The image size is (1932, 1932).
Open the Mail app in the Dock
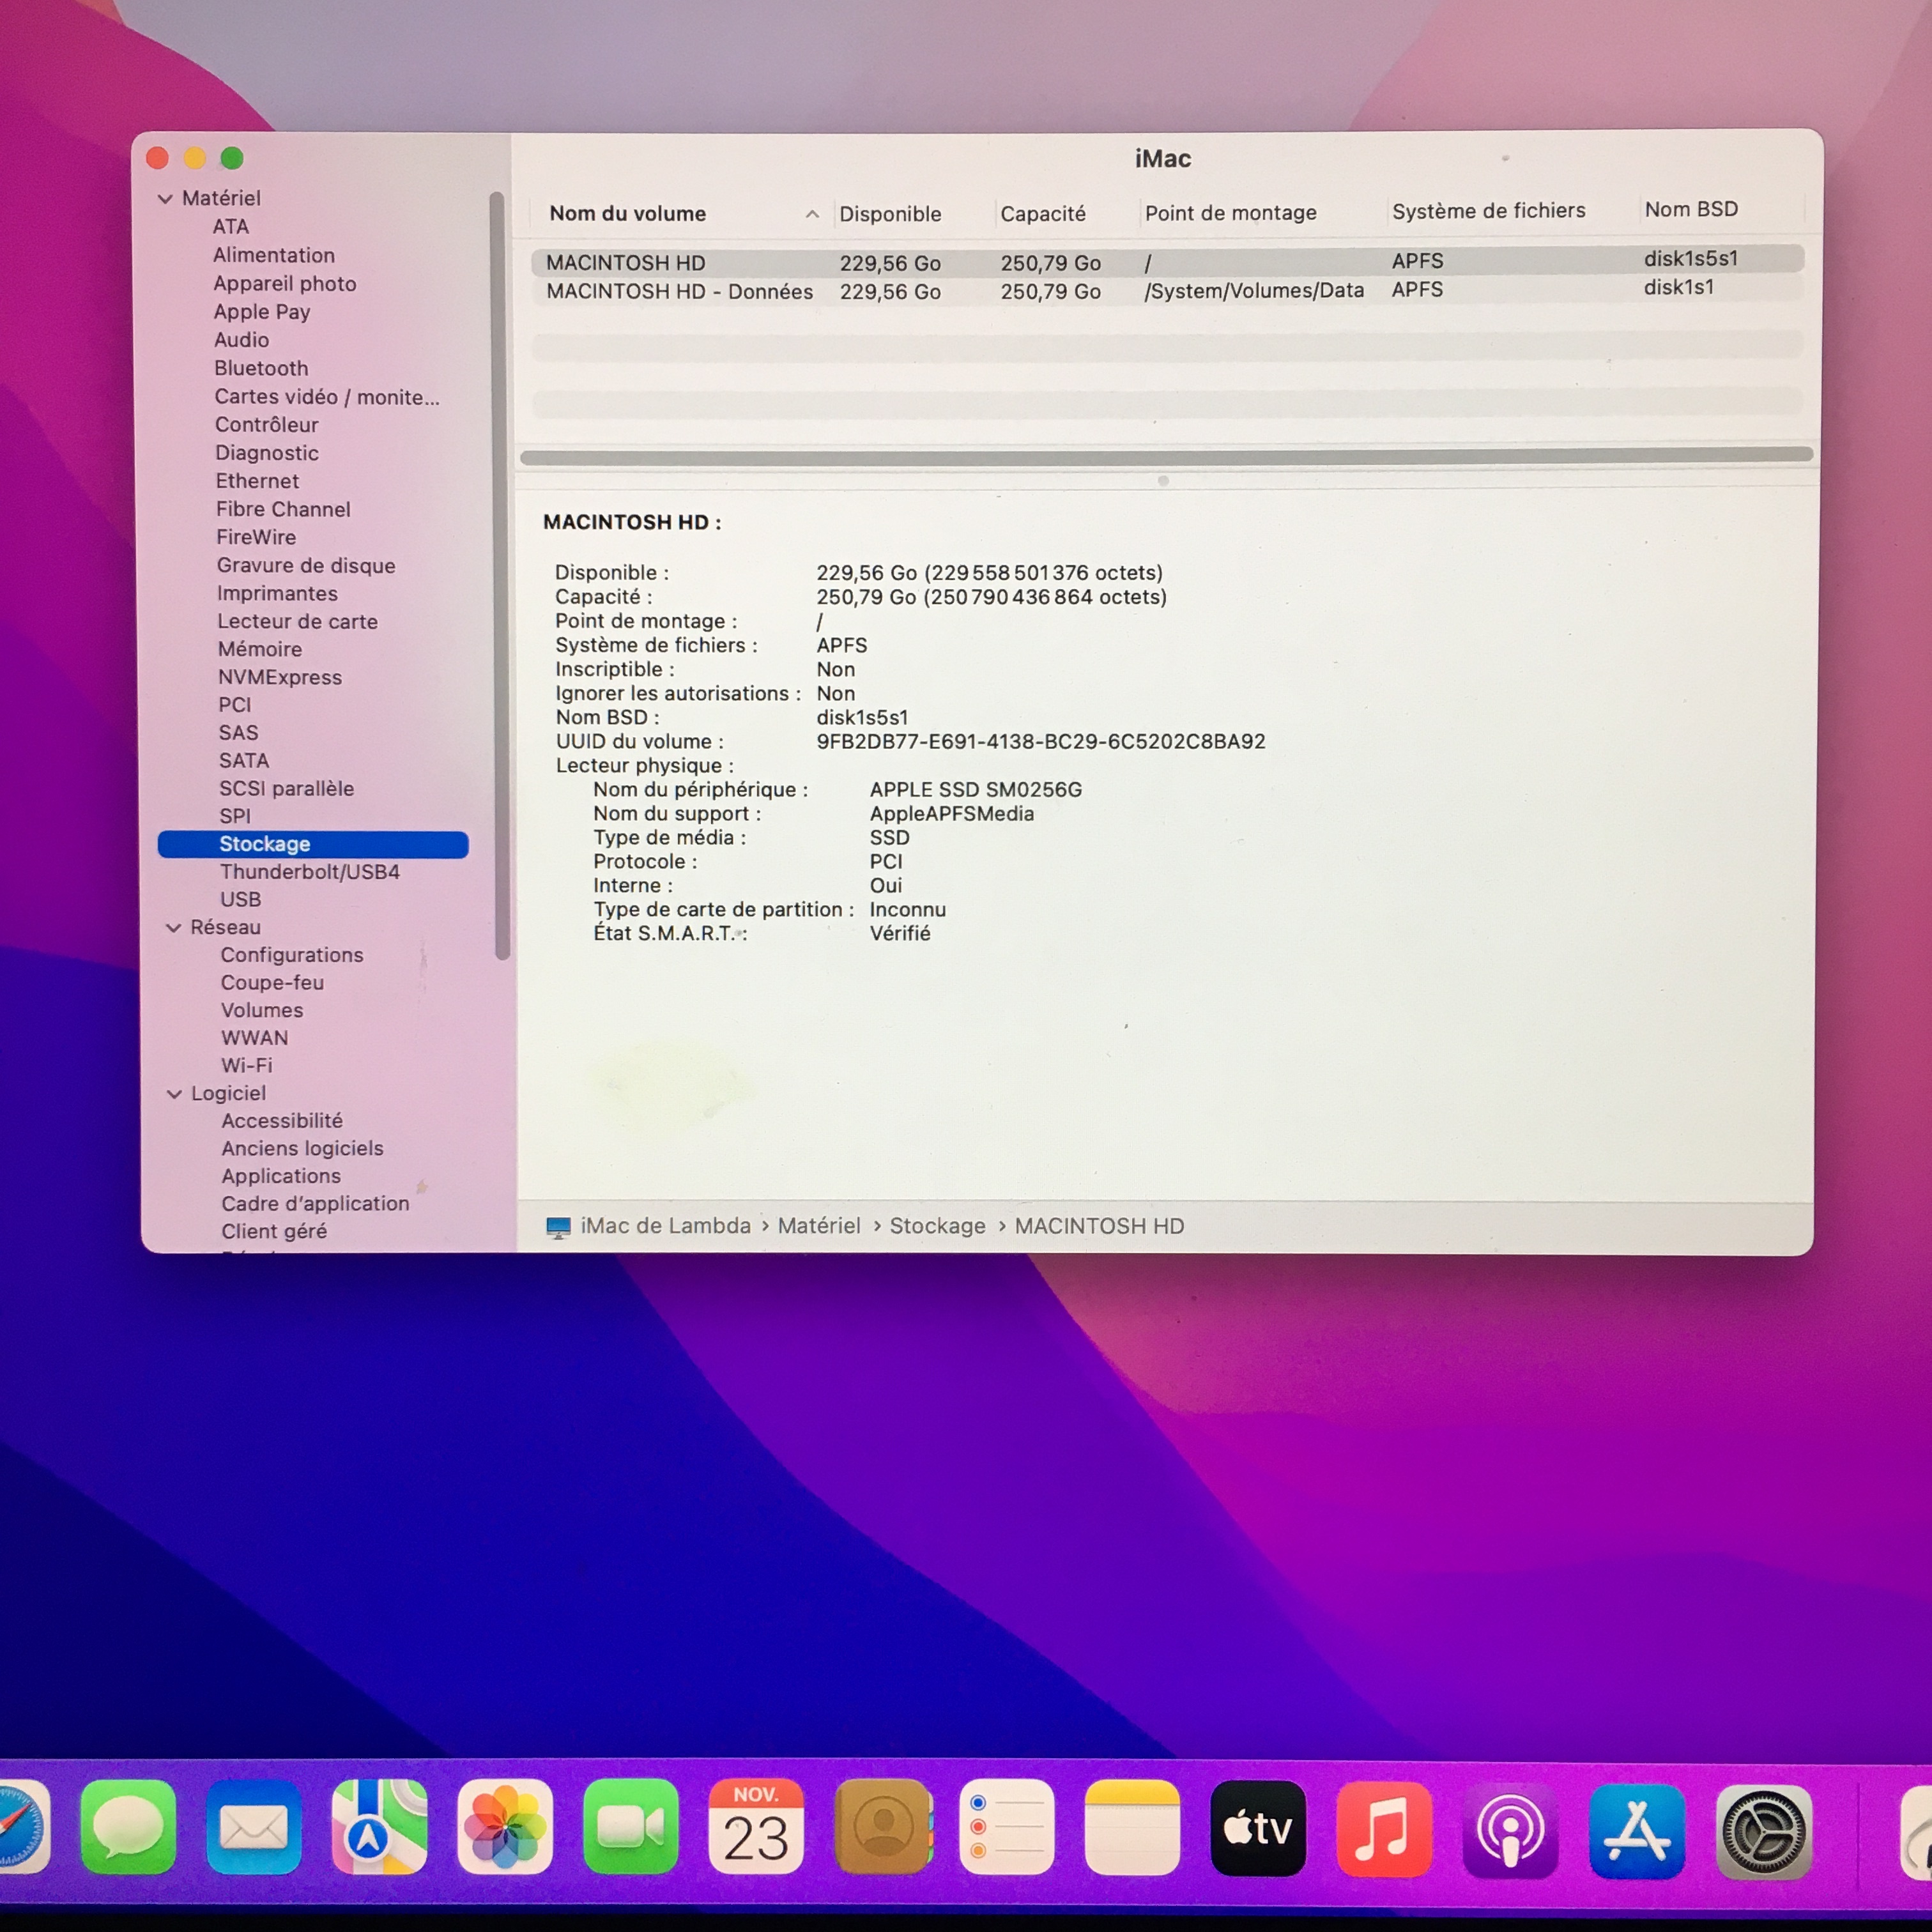[x=254, y=1826]
